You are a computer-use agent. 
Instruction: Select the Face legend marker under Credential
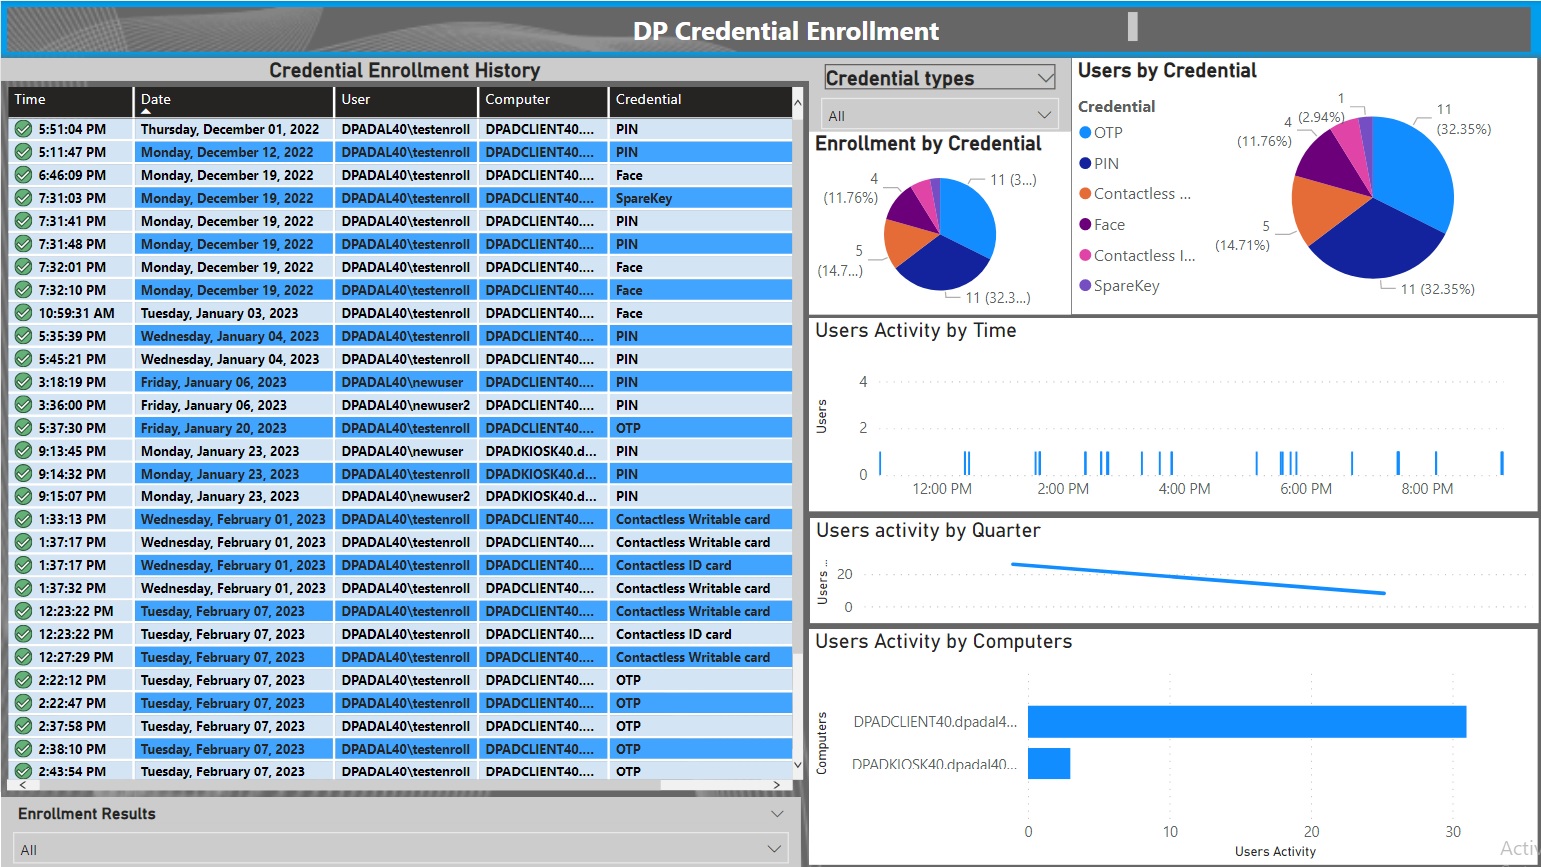click(1087, 224)
